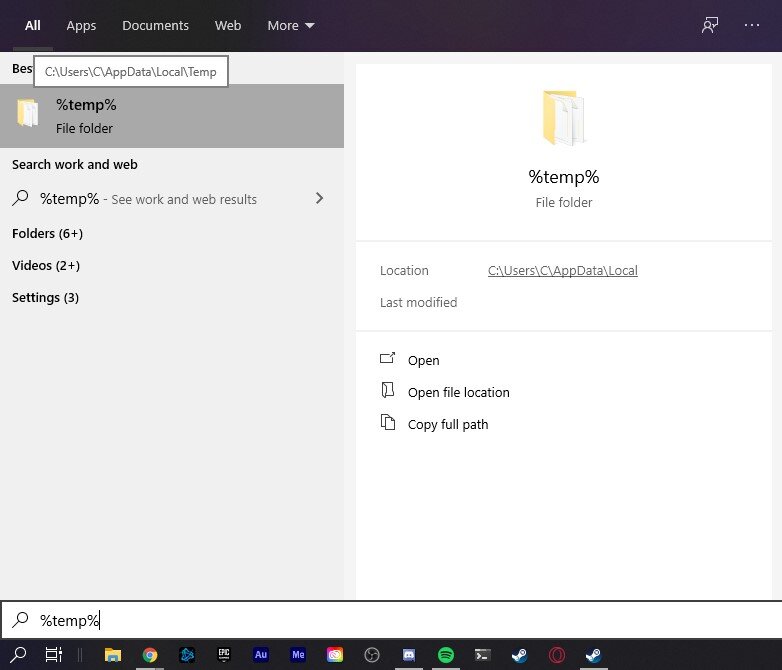Expand the %temp% web results arrow
Viewport: 782px width, 670px height.
click(x=320, y=198)
